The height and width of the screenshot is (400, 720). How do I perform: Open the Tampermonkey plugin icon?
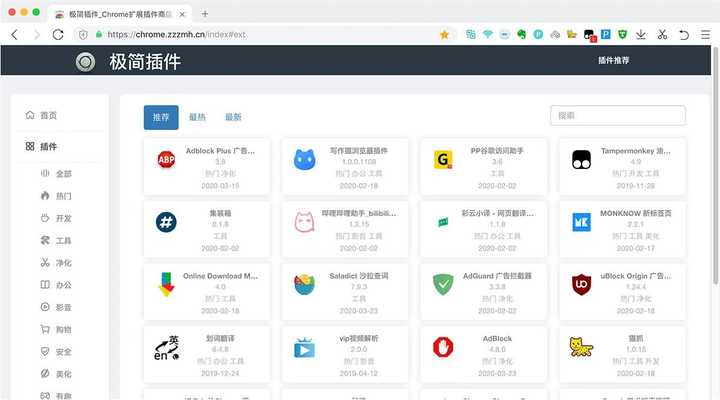pos(581,159)
